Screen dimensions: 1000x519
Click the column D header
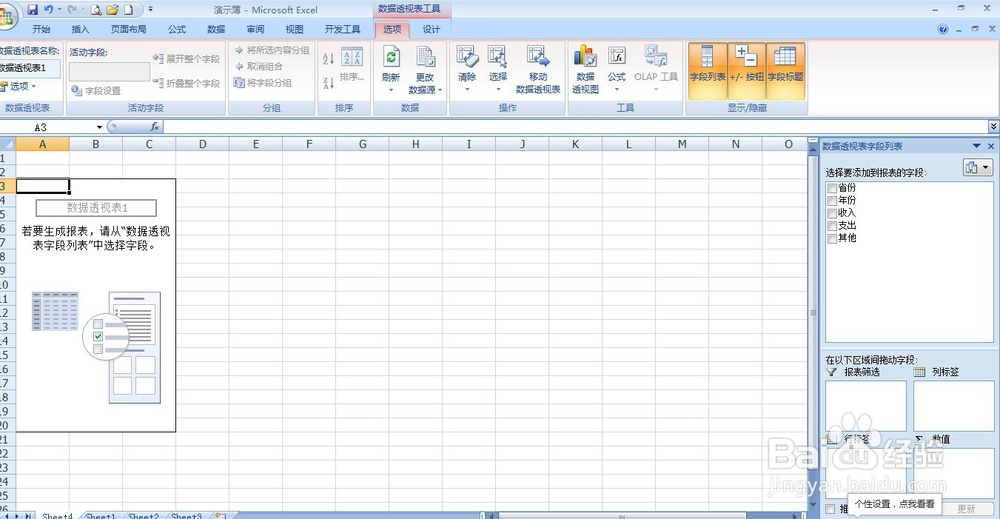coord(202,144)
